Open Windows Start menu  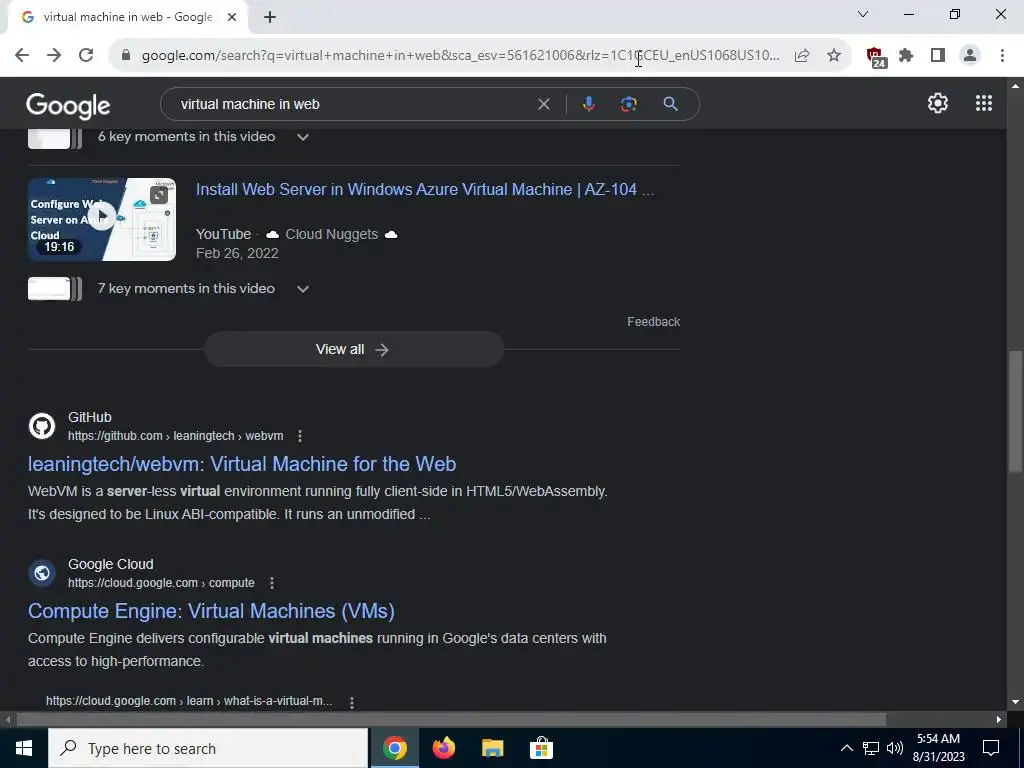24,748
